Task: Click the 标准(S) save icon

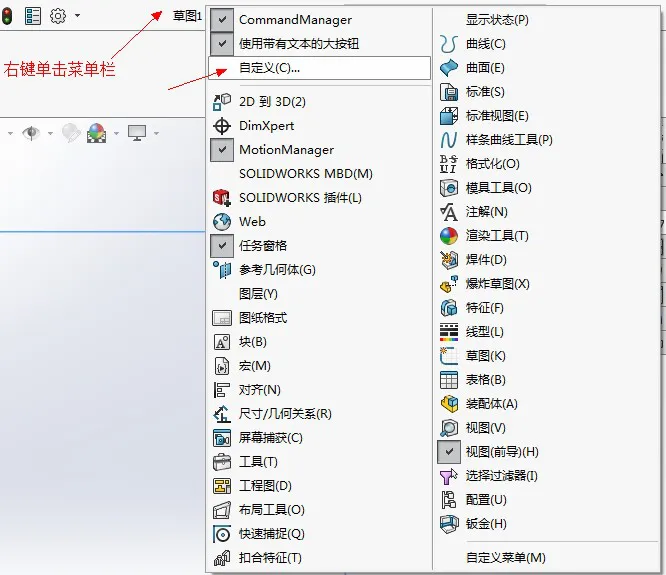Action: tap(449, 92)
